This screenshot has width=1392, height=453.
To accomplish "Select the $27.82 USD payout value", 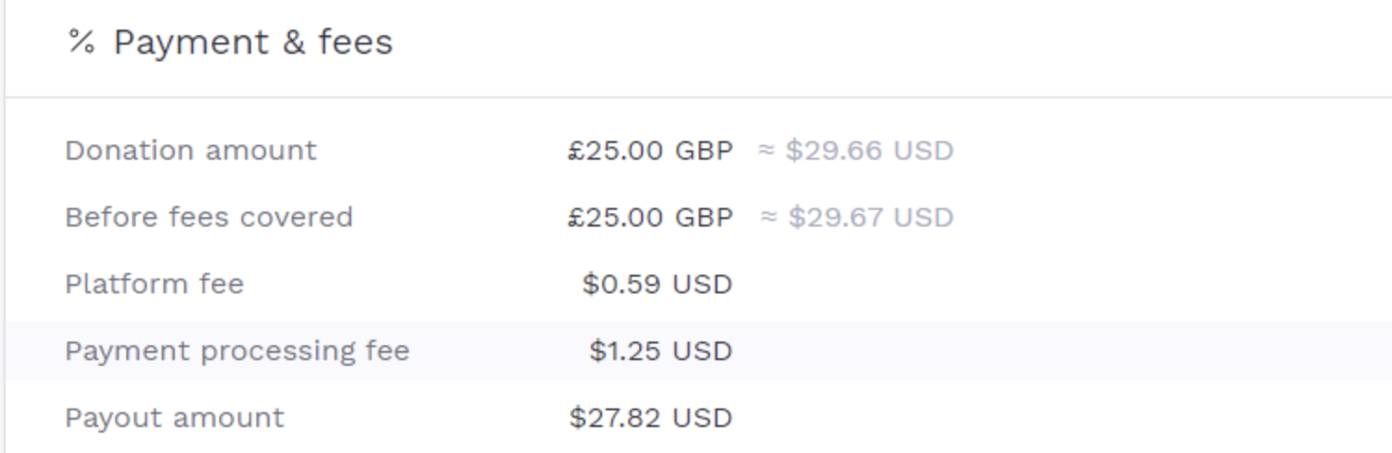I will (x=651, y=418).
